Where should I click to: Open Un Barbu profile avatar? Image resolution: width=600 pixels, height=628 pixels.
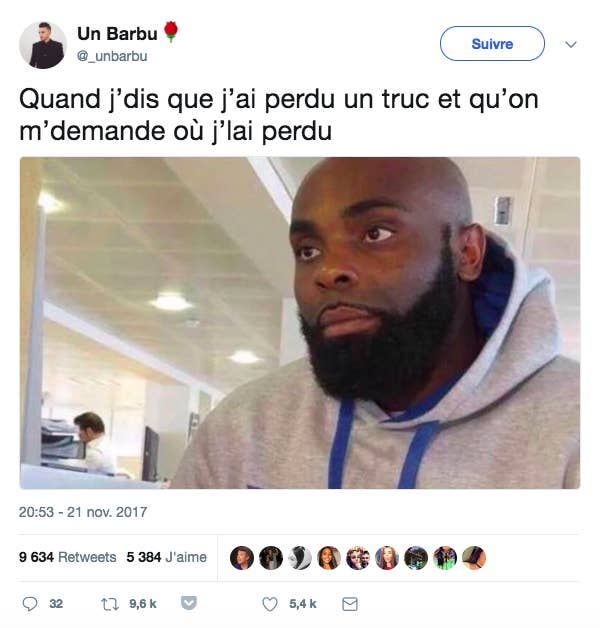click(x=43, y=45)
